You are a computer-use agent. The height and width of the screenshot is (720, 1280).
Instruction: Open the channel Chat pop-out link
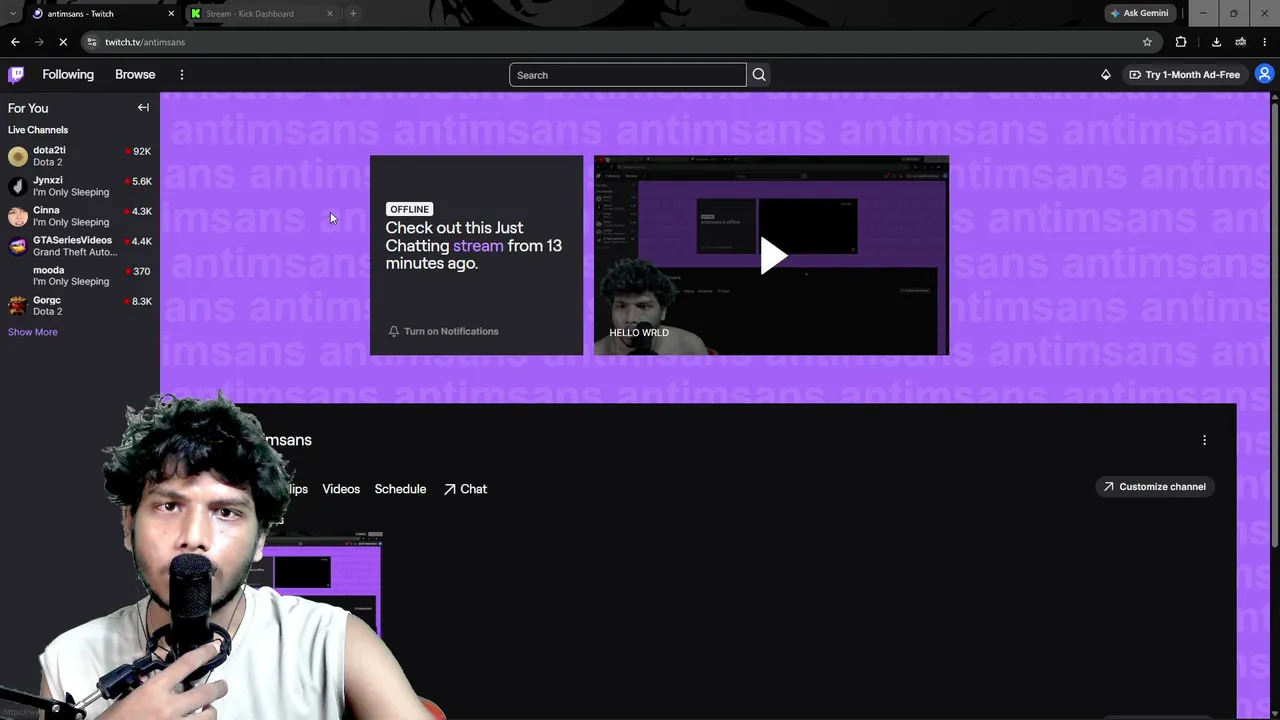click(466, 489)
